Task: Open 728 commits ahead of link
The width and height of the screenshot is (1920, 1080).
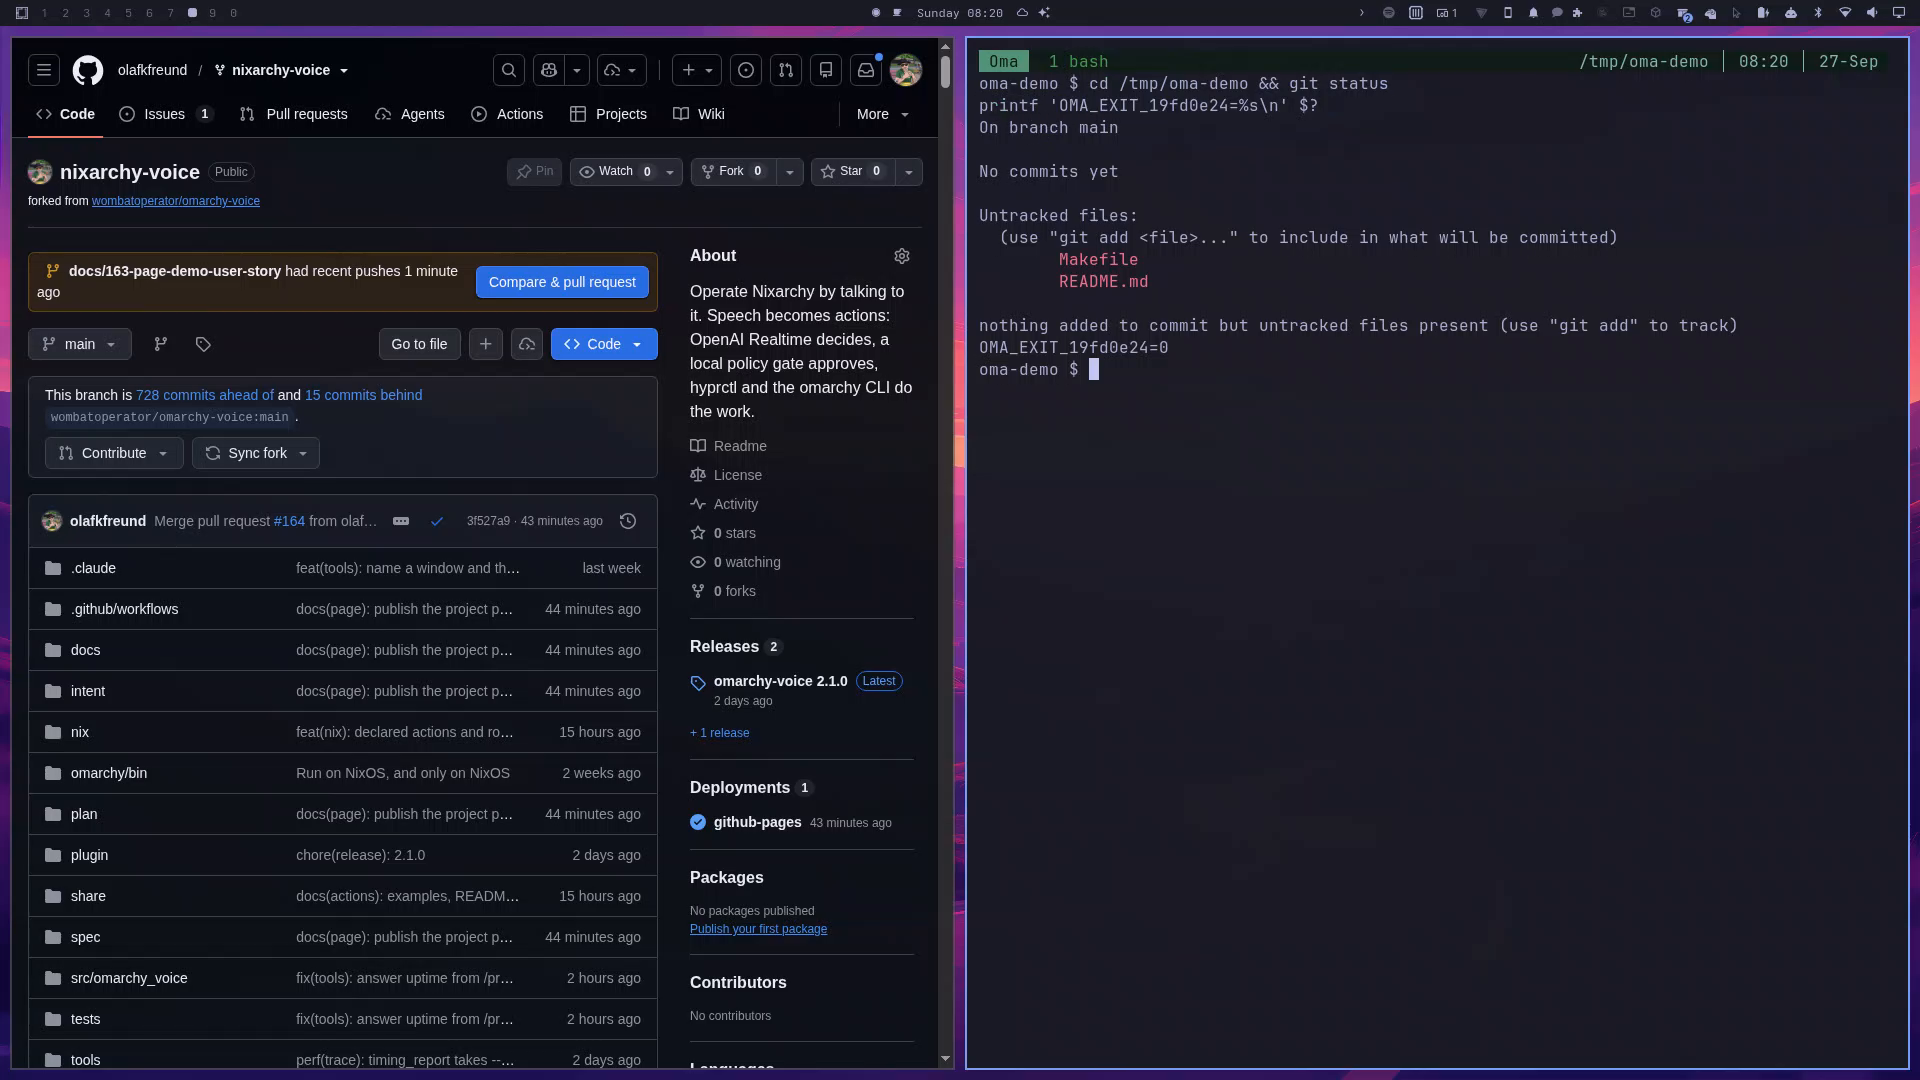Action: (x=204, y=395)
